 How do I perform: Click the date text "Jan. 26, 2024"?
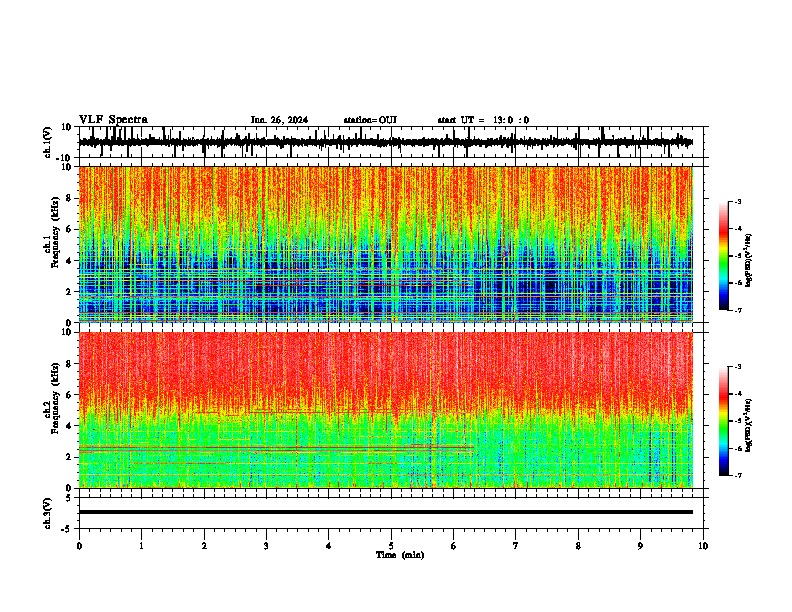click(279, 120)
